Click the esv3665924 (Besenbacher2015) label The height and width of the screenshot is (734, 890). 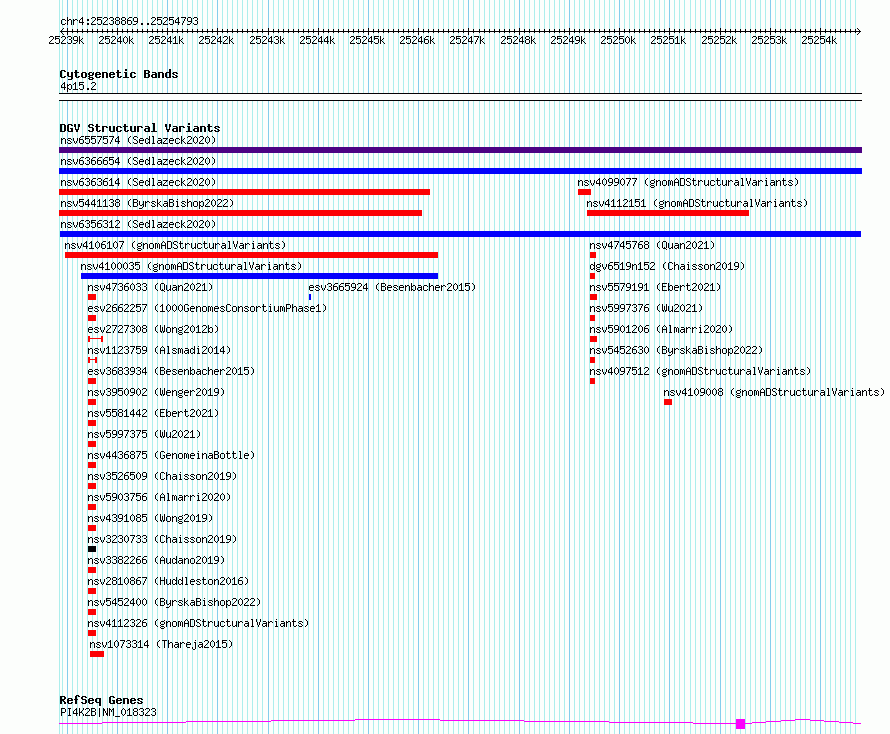[392, 287]
